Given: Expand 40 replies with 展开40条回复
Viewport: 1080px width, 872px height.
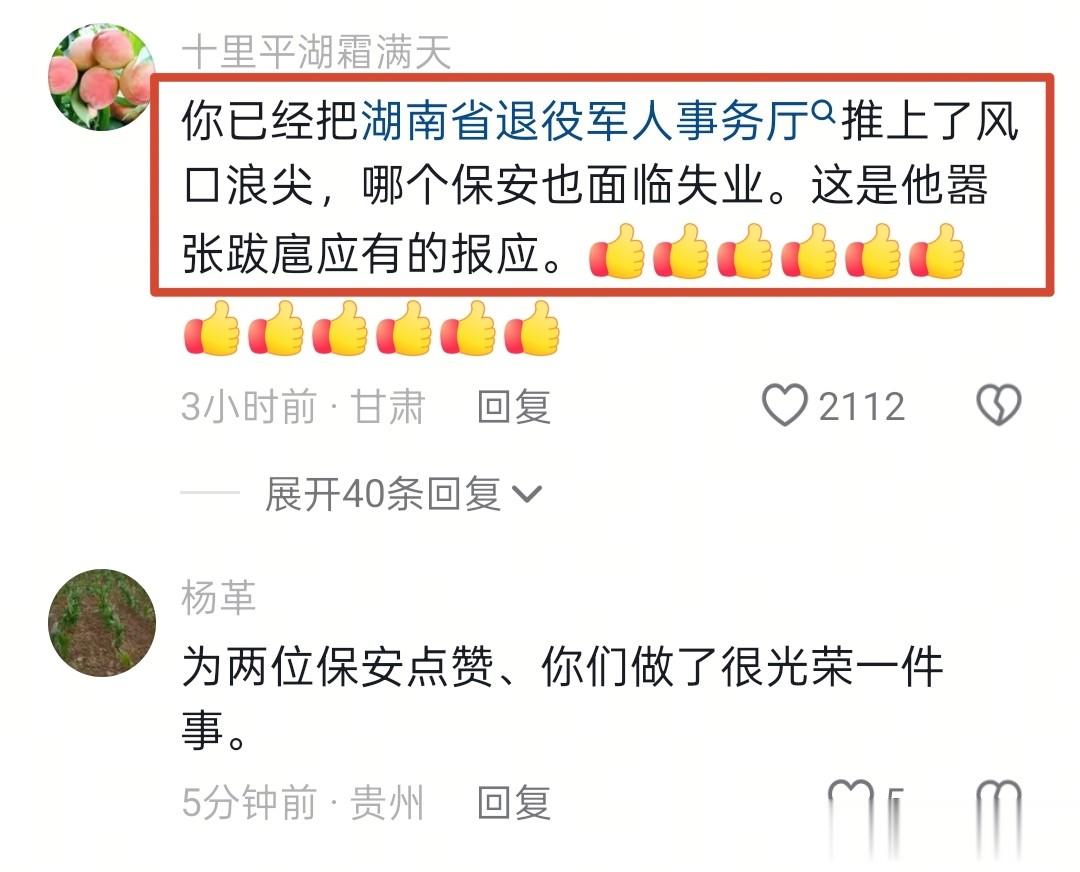Looking at the screenshot, I should click(x=404, y=494).
